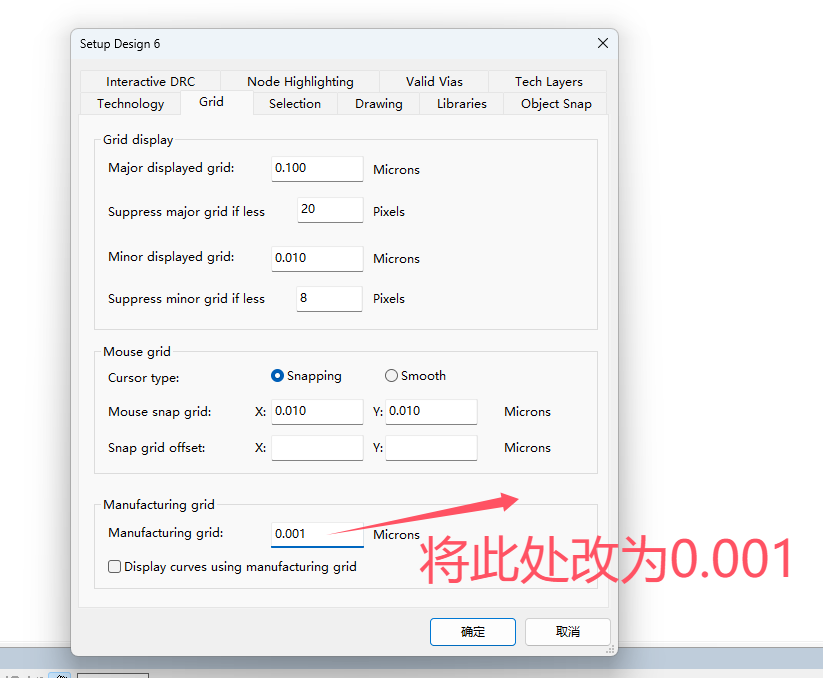The height and width of the screenshot is (678, 823).
Task: Open the Valid Vias tab
Action: point(434,81)
